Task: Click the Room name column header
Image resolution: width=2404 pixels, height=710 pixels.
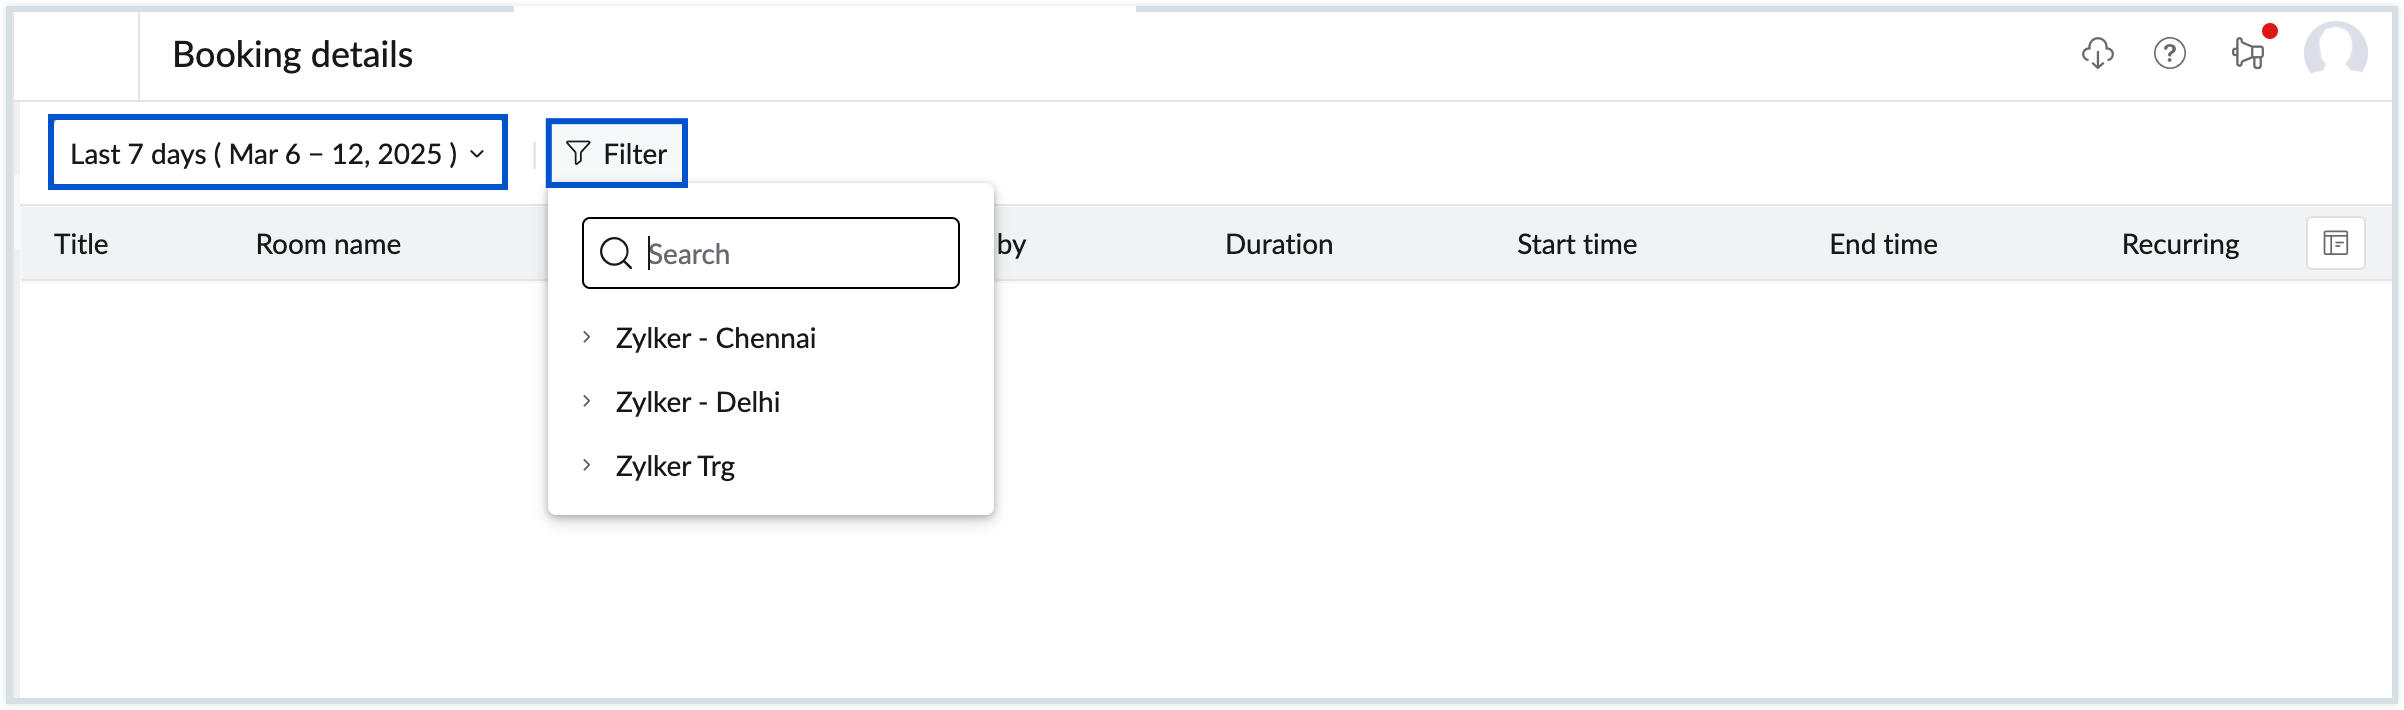Action: 328,244
